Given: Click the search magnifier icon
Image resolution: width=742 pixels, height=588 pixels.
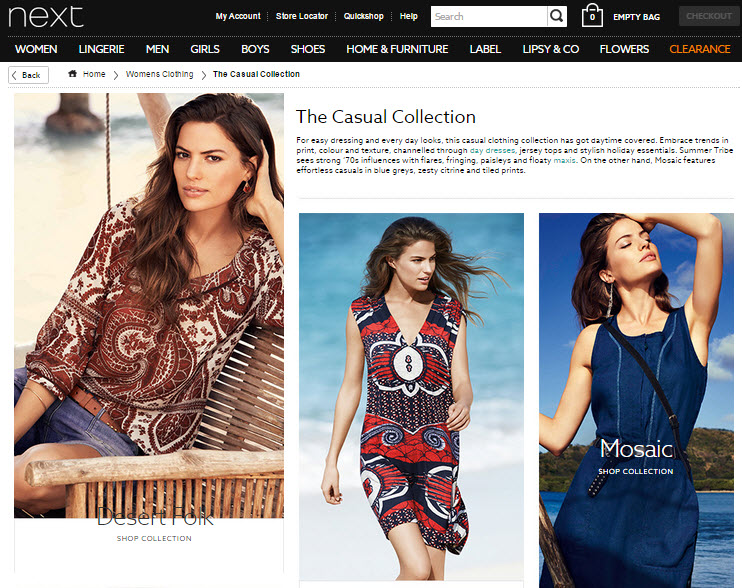Looking at the screenshot, I should (557, 16).
